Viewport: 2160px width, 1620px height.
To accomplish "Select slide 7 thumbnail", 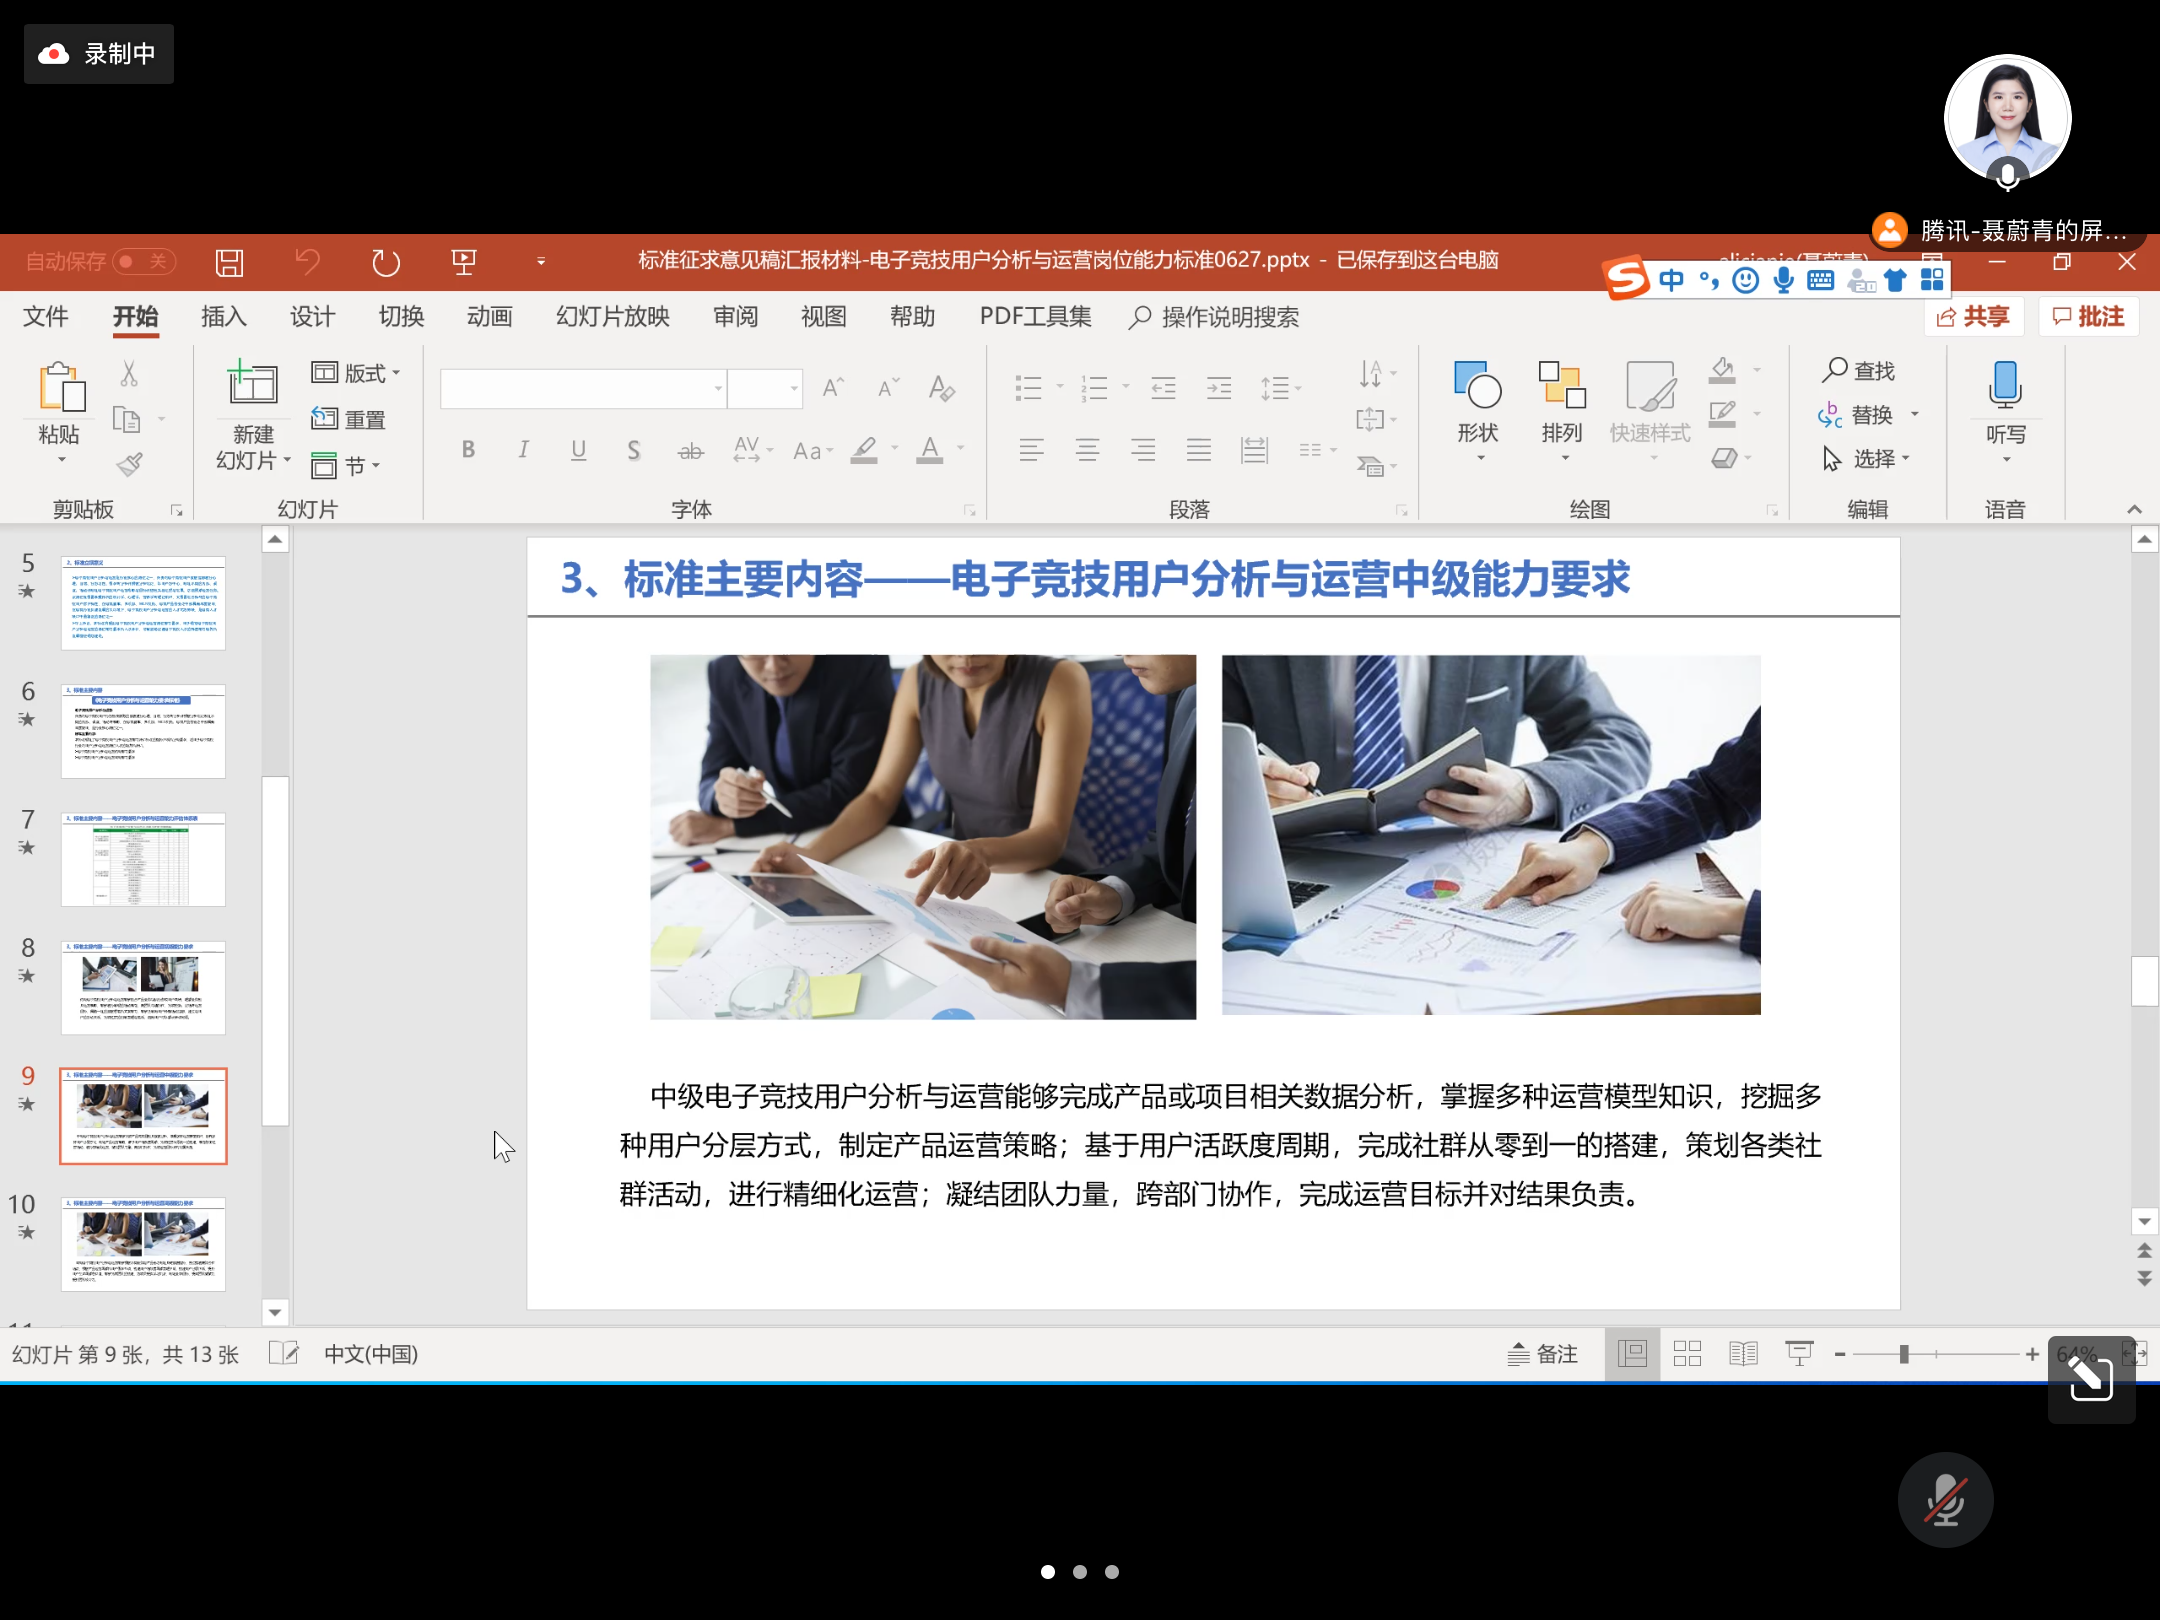I will click(143, 859).
